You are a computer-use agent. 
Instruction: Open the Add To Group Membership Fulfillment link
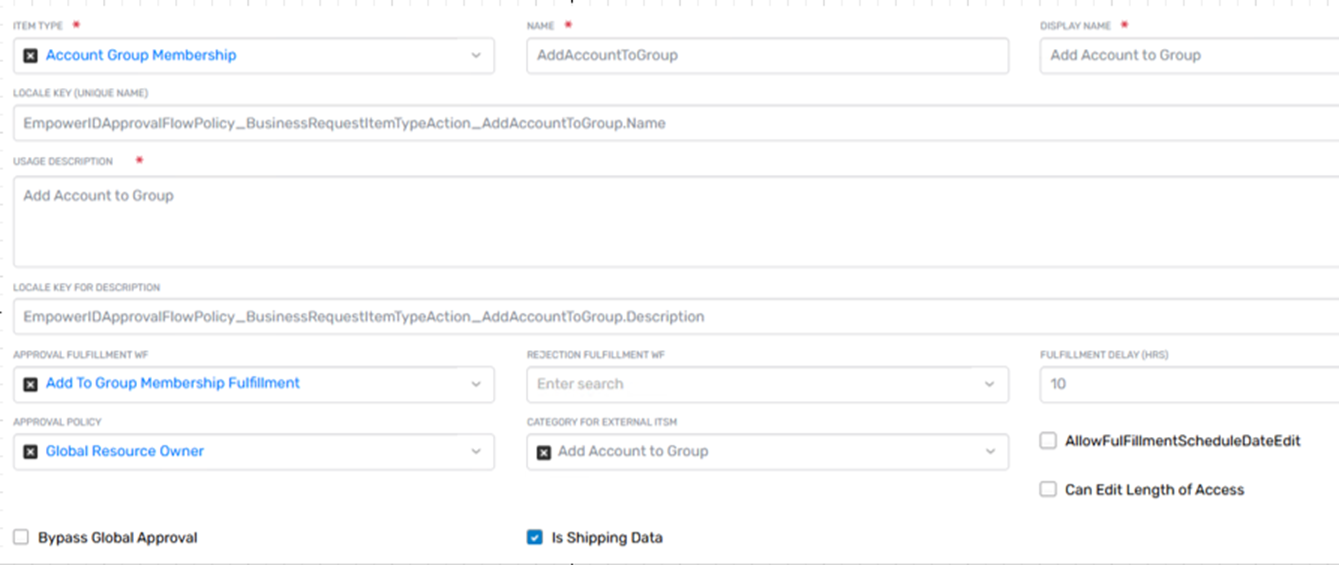click(x=173, y=383)
